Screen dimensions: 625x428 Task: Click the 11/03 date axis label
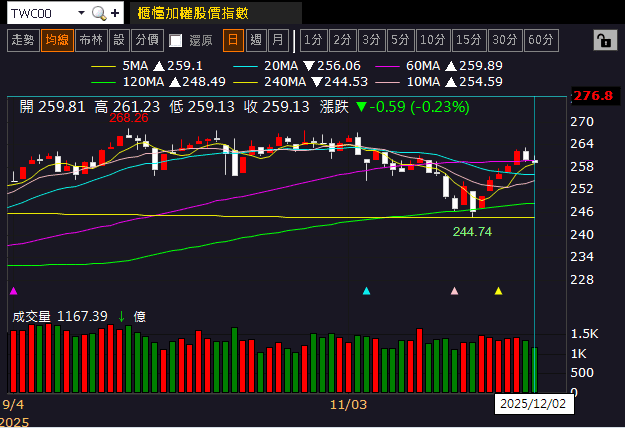click(348, 405)
